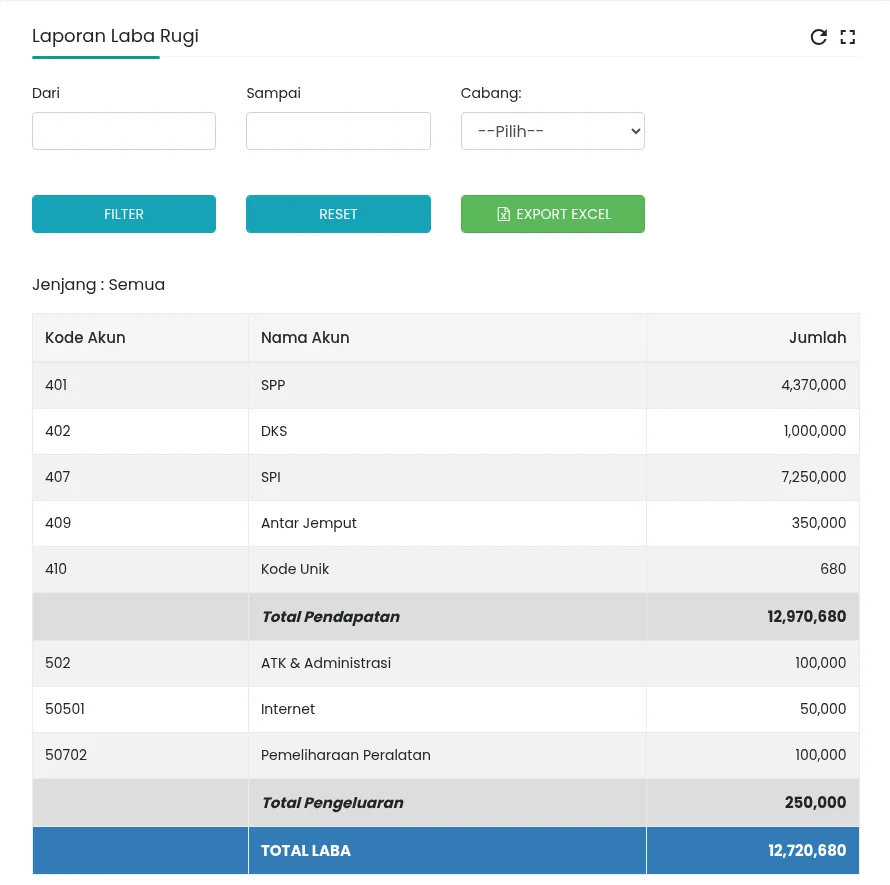Click the total 12,720,680
Image resolution: width=890 pixels, height=885 pixels.
click(x=807, y=850)
